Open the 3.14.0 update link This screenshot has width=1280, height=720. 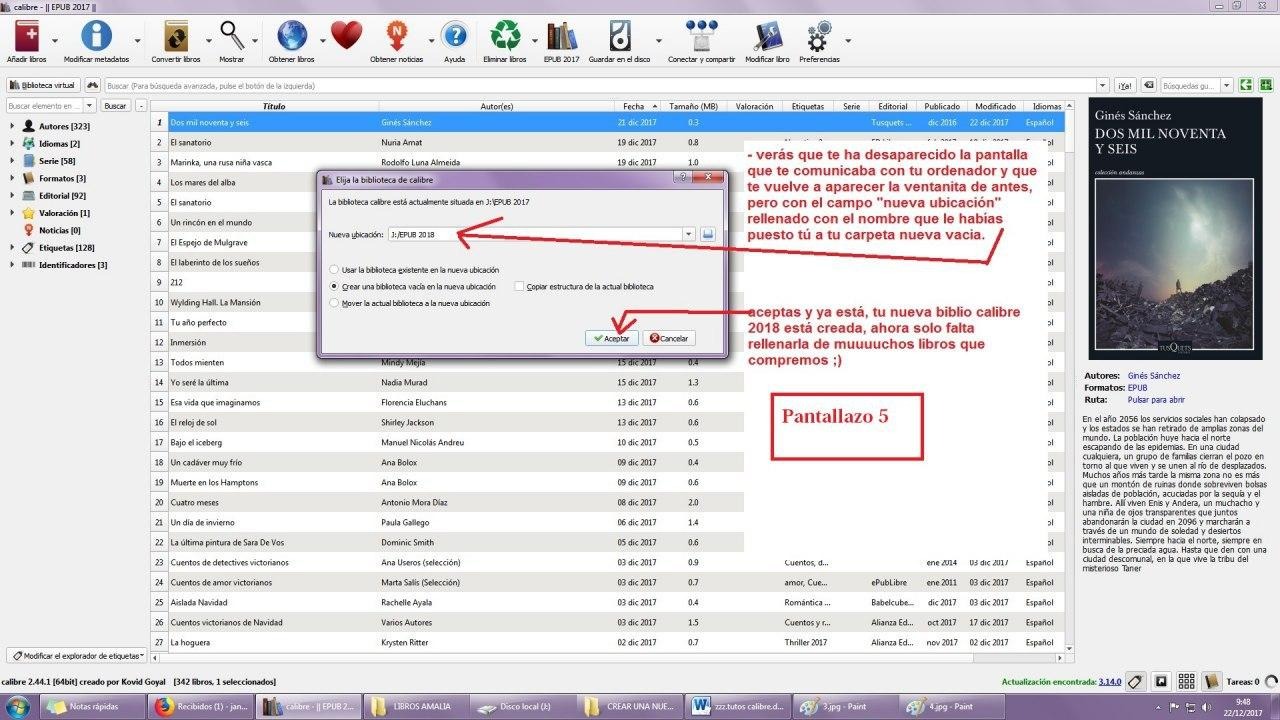pos(1110,682)
